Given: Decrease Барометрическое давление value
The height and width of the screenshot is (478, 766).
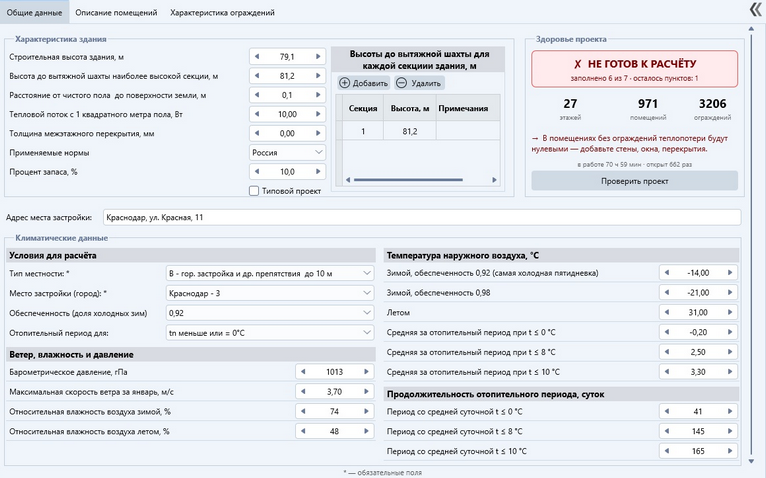Looking at the screenshot, I should click(x=303, y=372).
